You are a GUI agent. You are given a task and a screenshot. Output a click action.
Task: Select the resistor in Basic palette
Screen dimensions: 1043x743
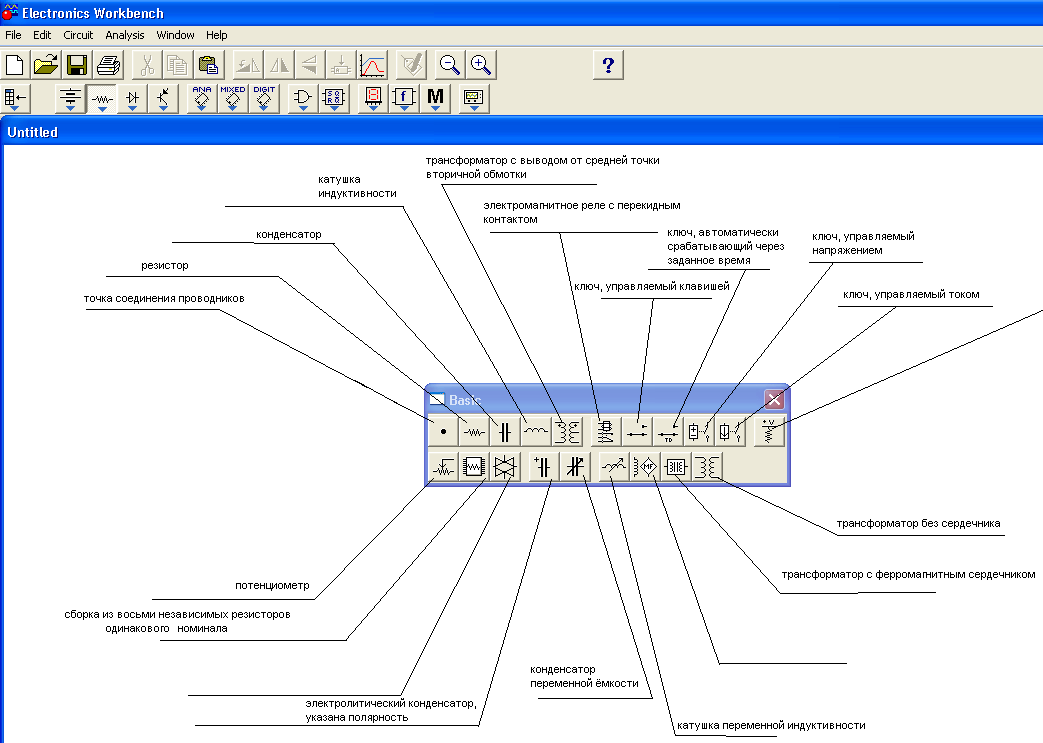[x=474, y=432]
